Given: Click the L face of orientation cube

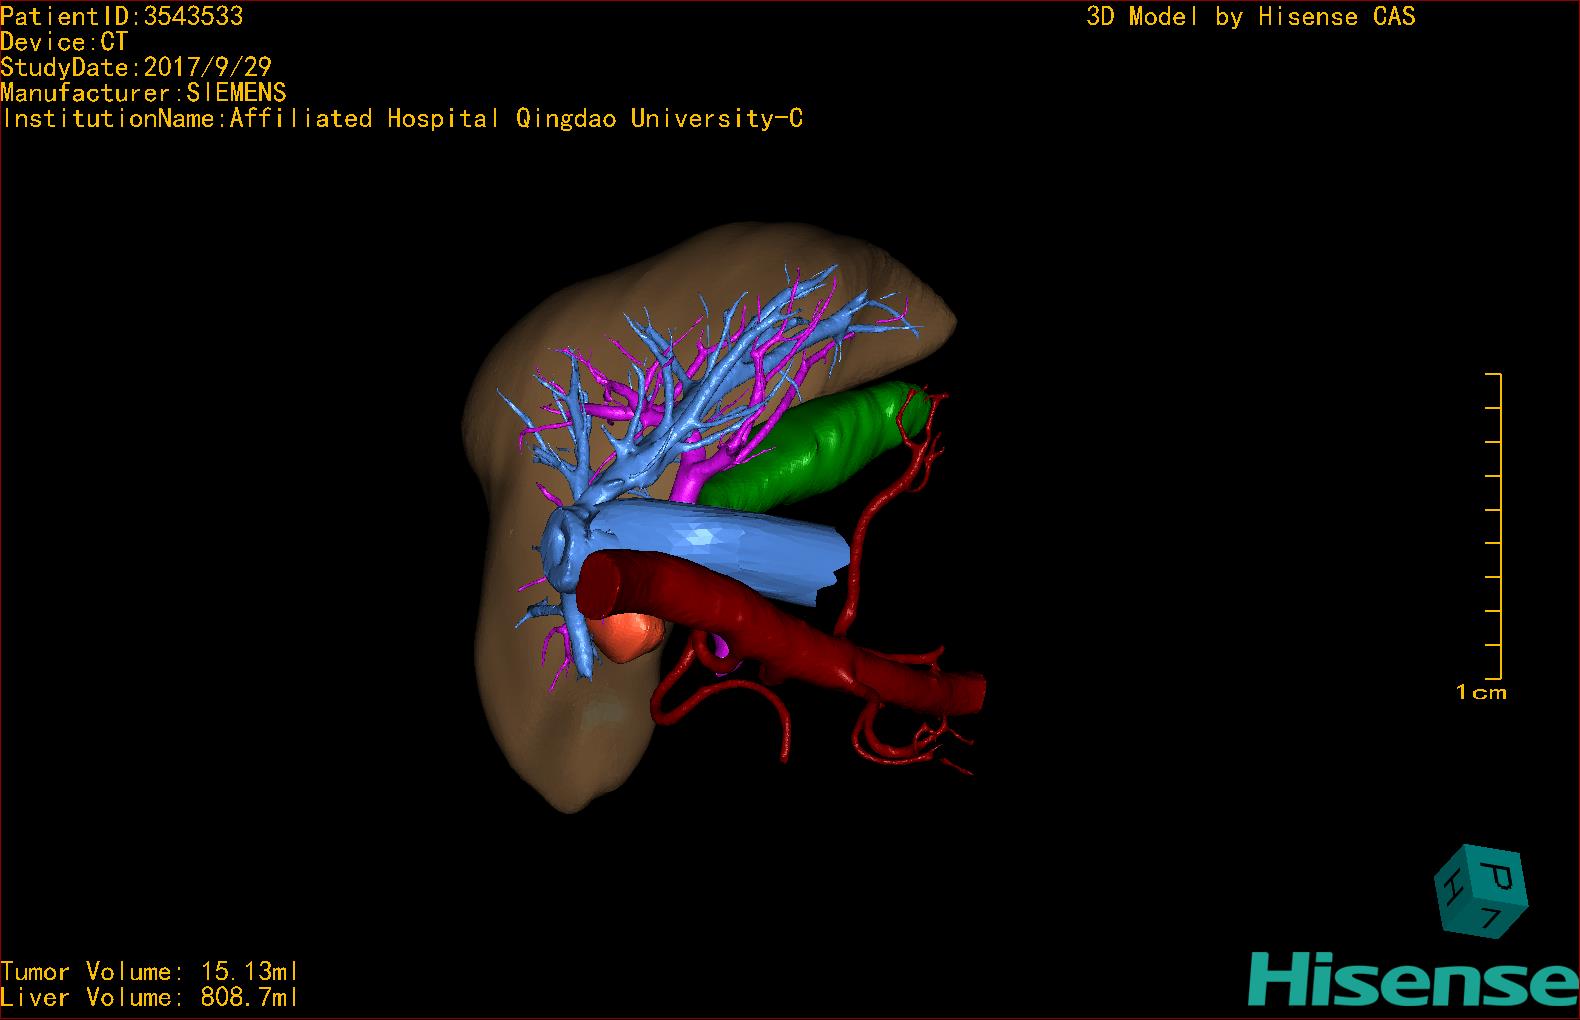Looking at the screenshot, I should tap(1490, 919).
